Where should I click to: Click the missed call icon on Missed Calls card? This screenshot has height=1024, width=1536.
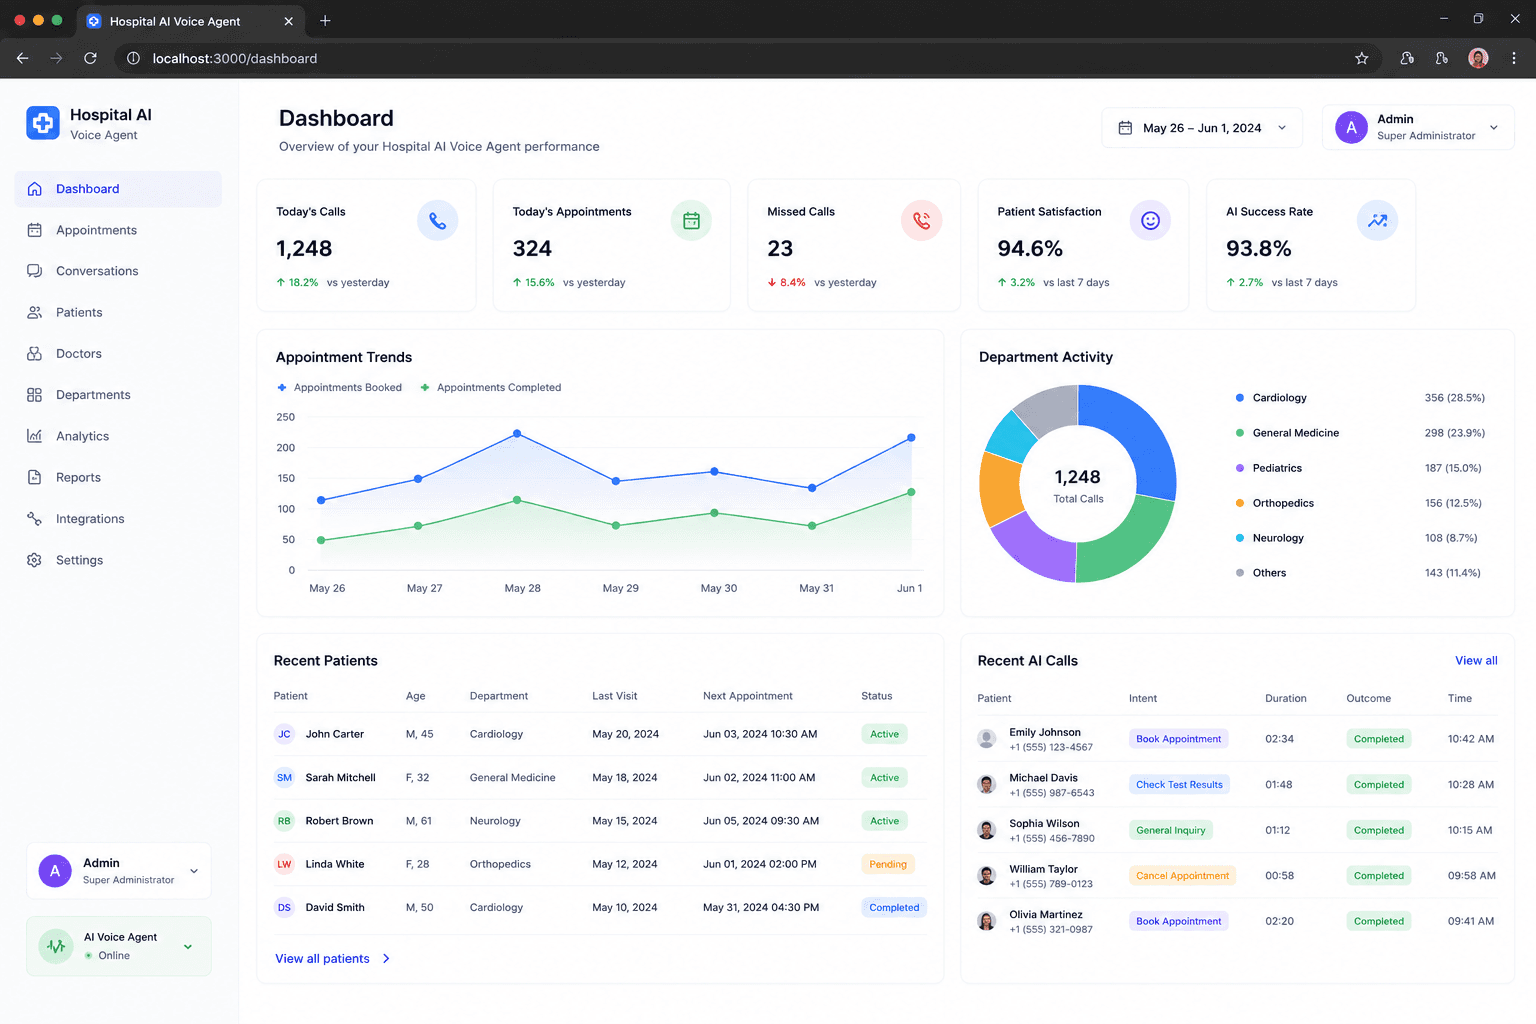(921, 221)
